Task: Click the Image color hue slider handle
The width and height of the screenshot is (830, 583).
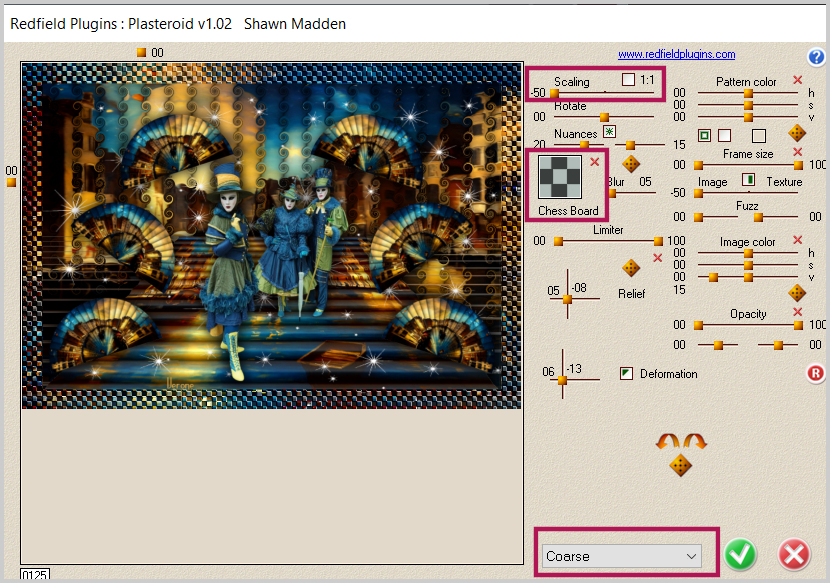Action: click(x=748, y=254)
